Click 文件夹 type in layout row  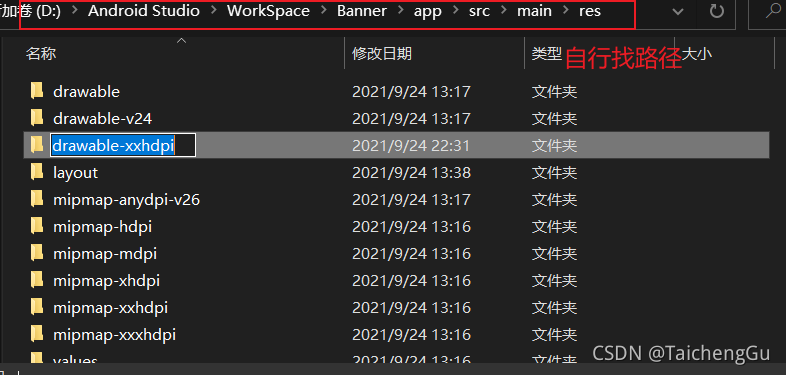point(554,172)
